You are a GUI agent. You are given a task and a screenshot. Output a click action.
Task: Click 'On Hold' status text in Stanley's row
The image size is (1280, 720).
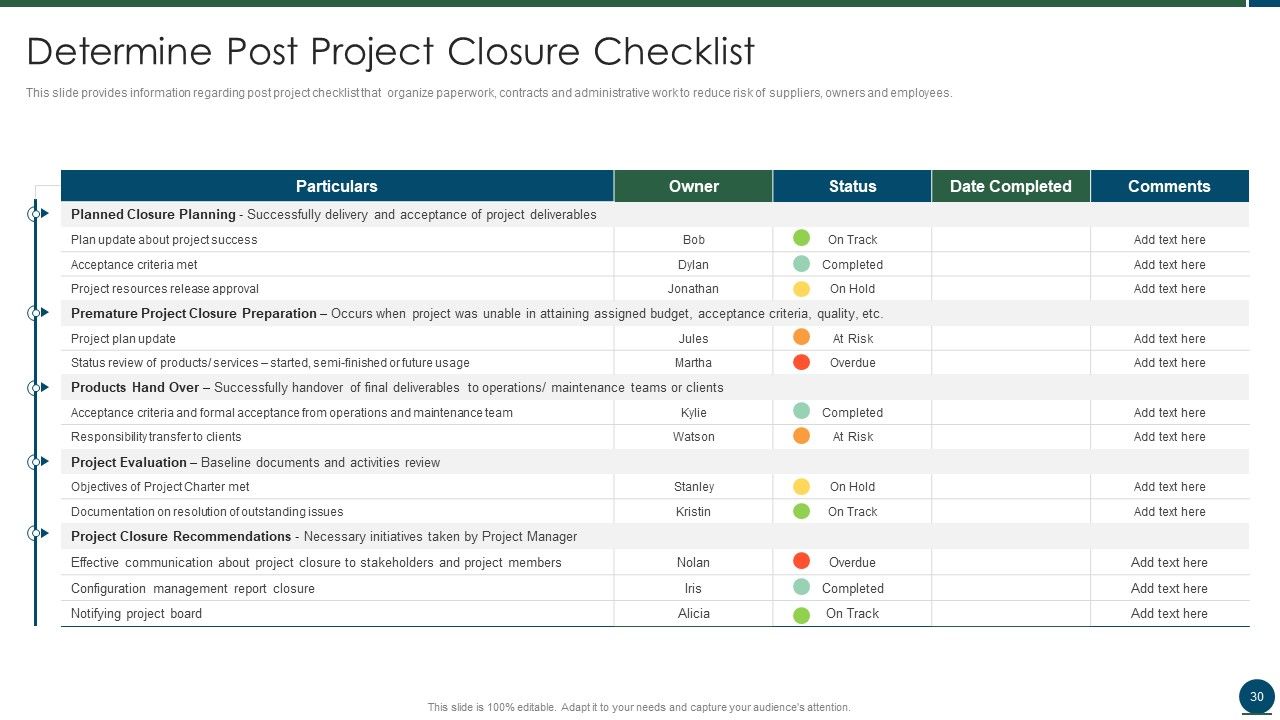852,487
